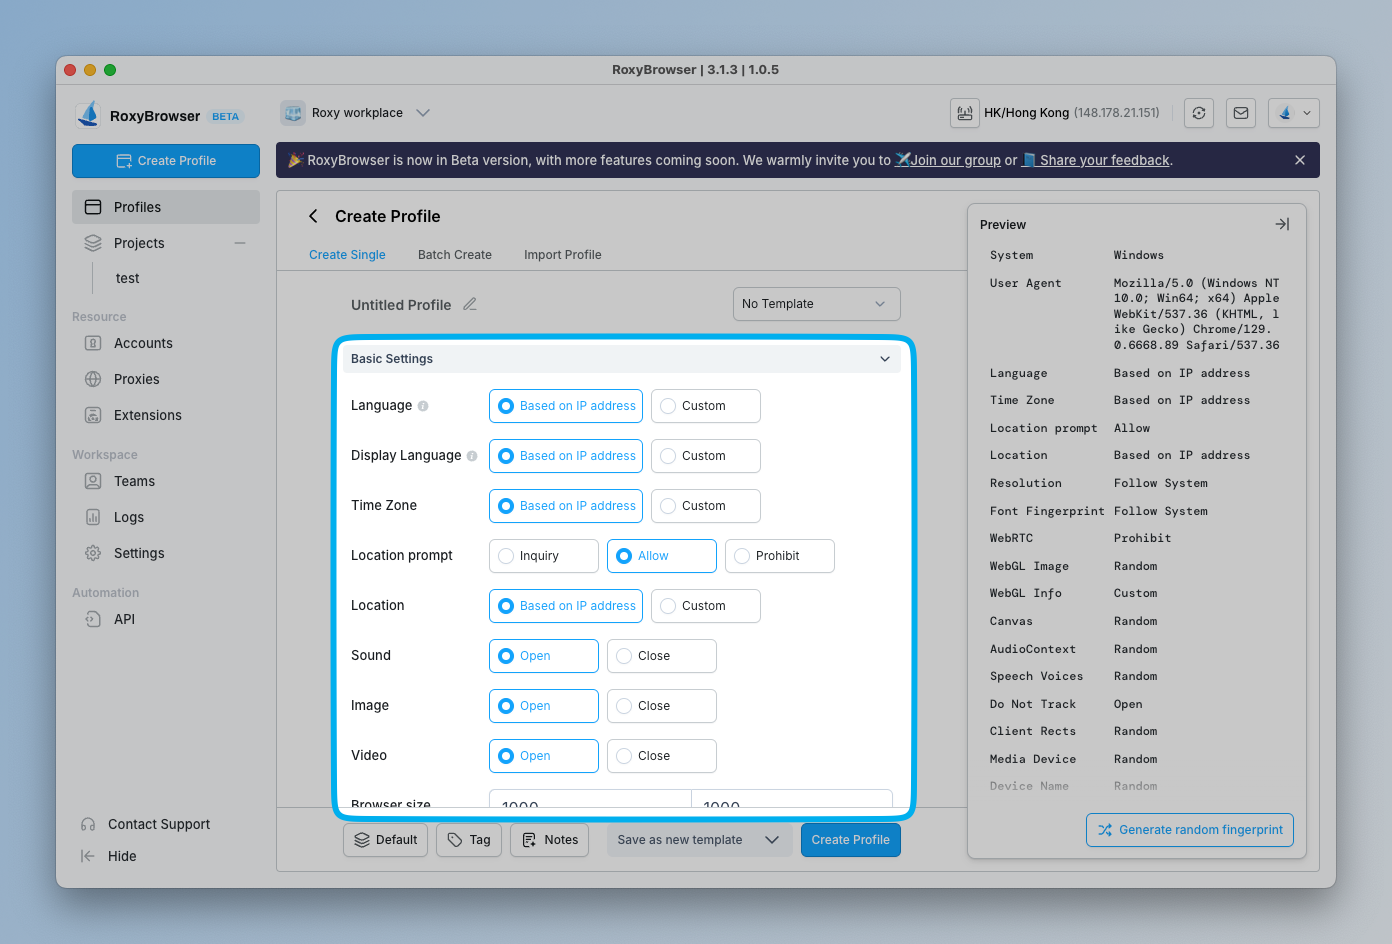Open the No Template dropdown
Viewport: 1392px width, 944px height.
(817, 304)
